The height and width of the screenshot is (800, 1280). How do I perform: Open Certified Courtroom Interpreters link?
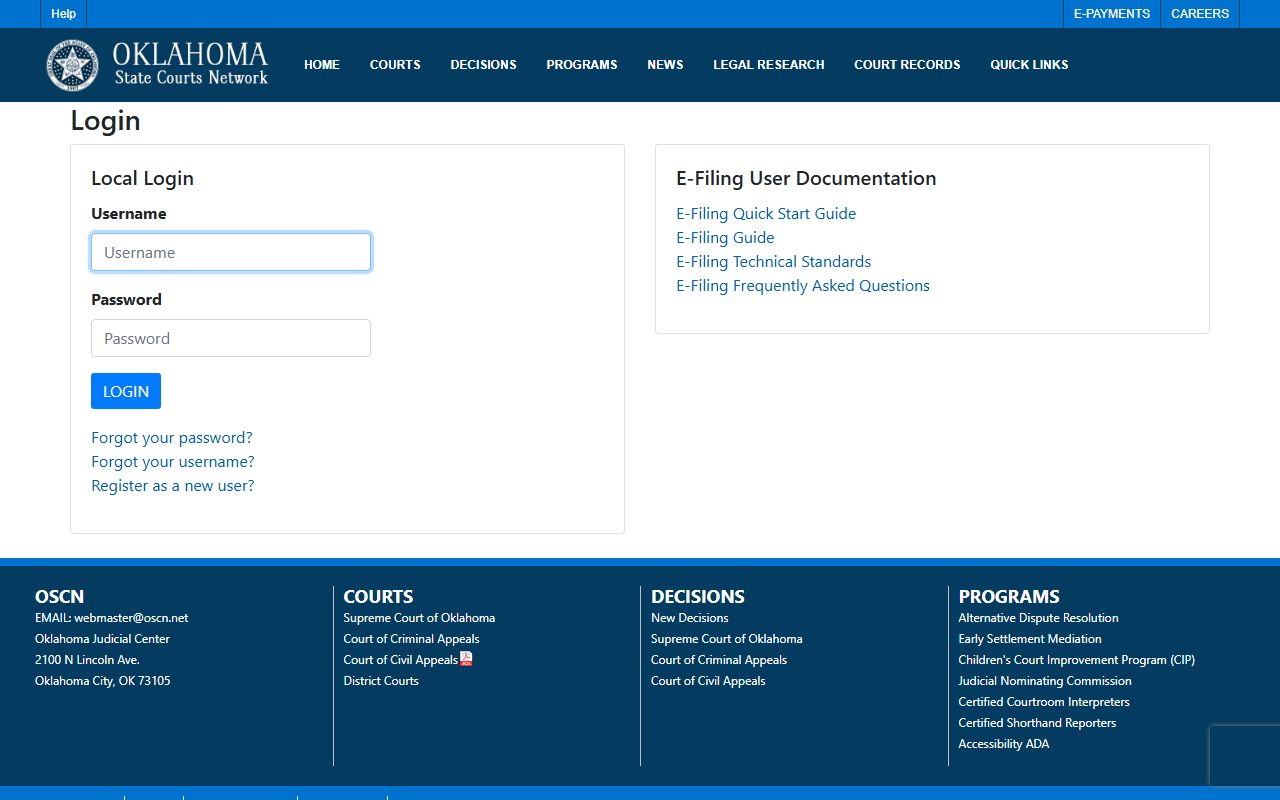click(1044, 702)
